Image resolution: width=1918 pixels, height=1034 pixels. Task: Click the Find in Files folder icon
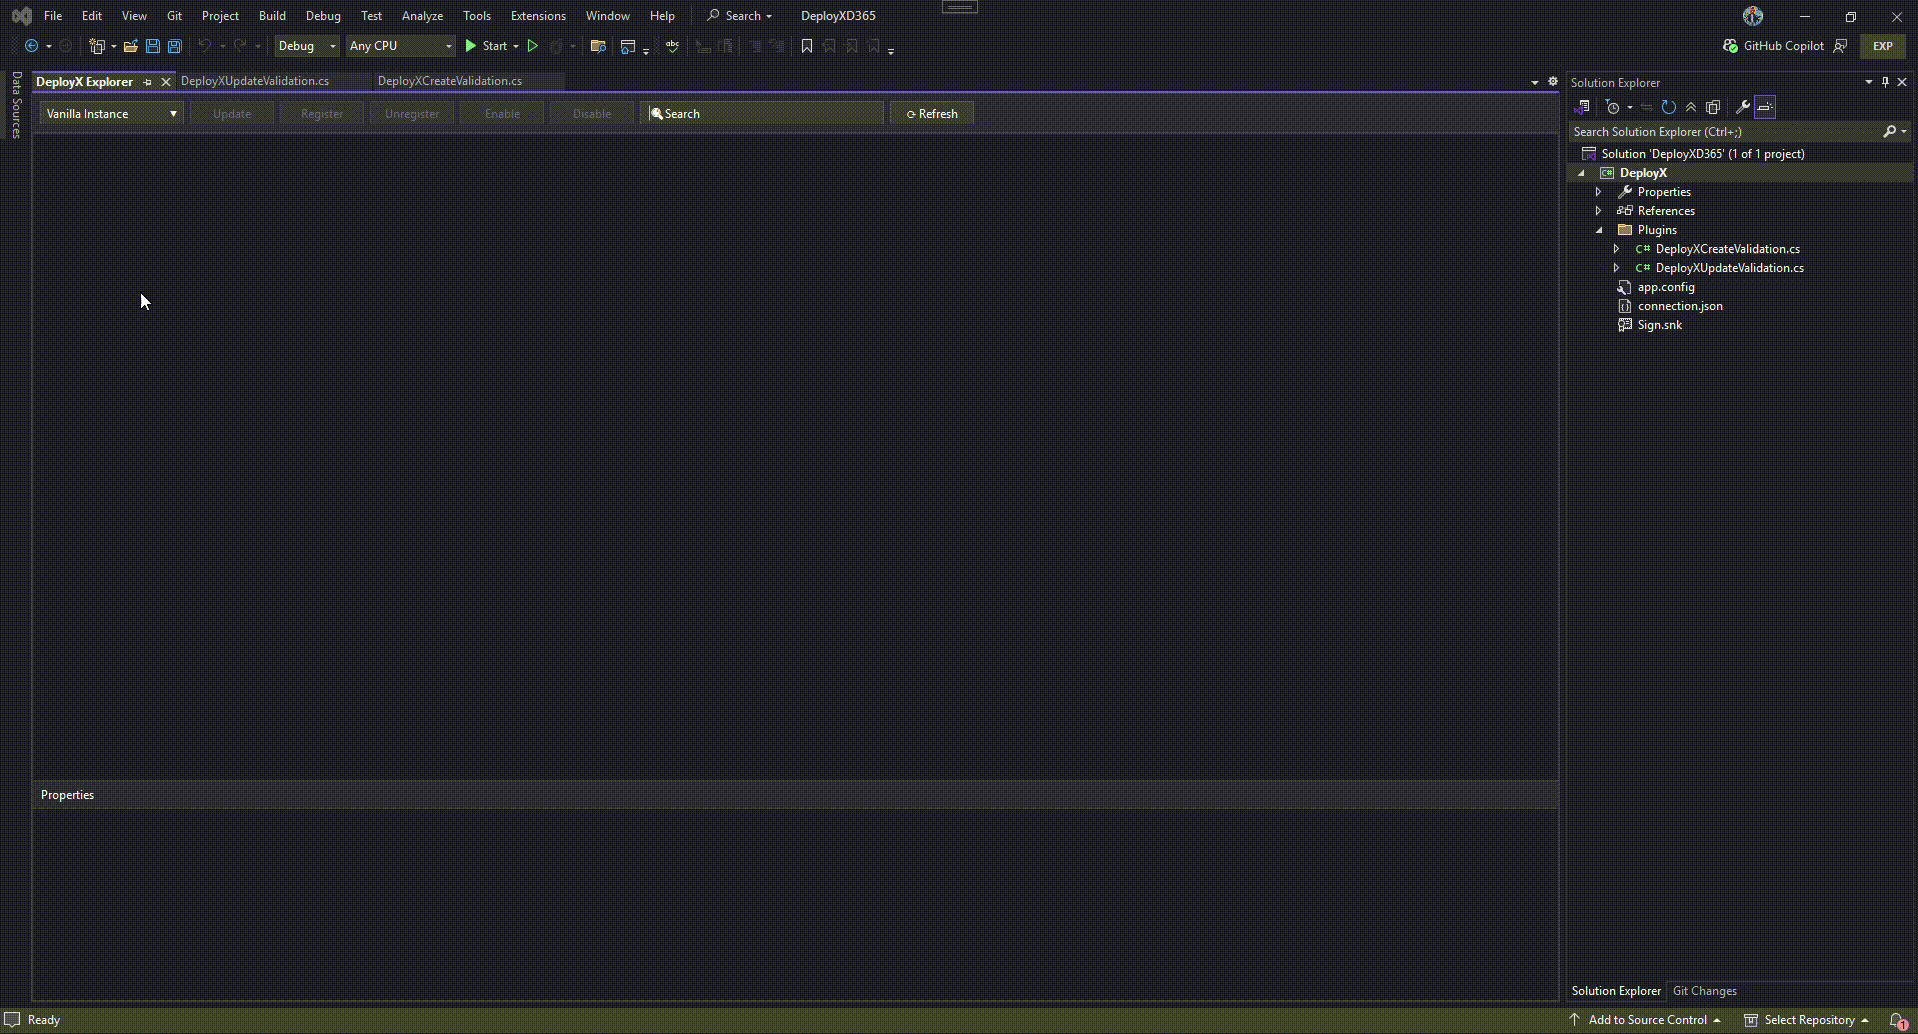point(598,46)
